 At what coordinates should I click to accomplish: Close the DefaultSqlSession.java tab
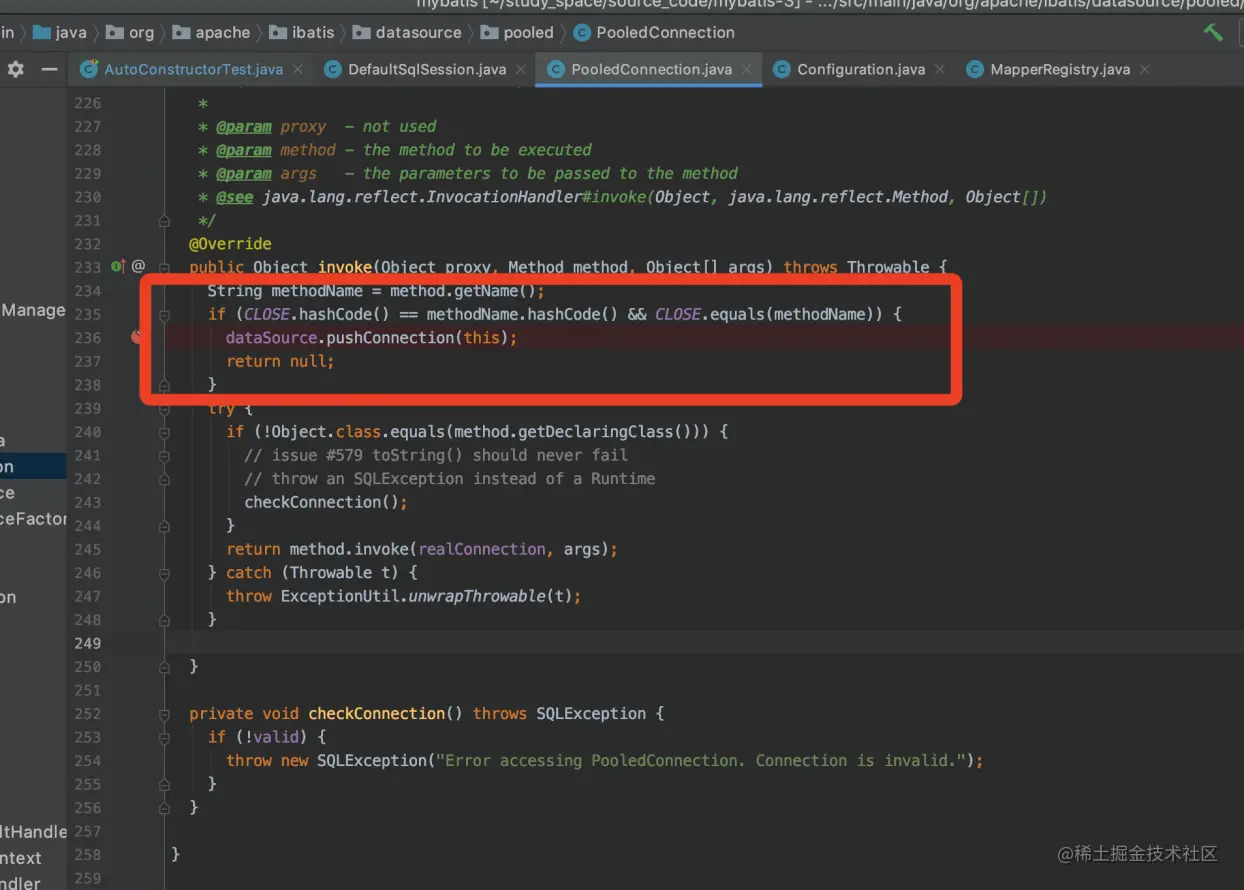(522, 69)
